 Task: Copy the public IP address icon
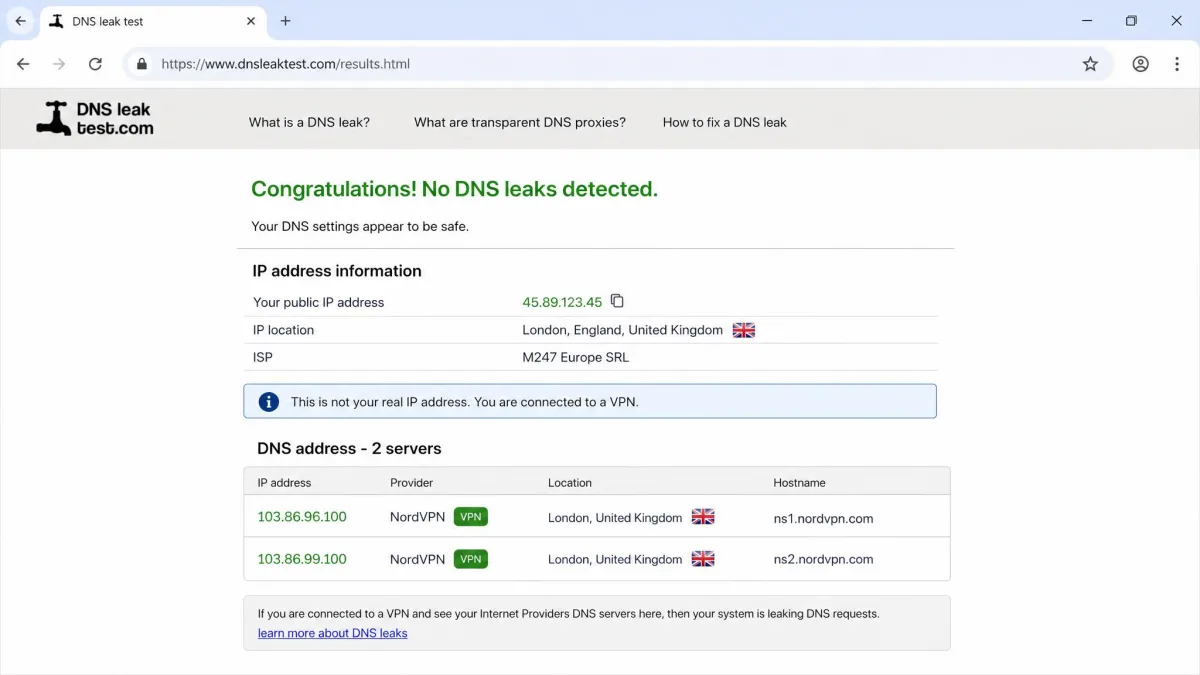point(617,301)
